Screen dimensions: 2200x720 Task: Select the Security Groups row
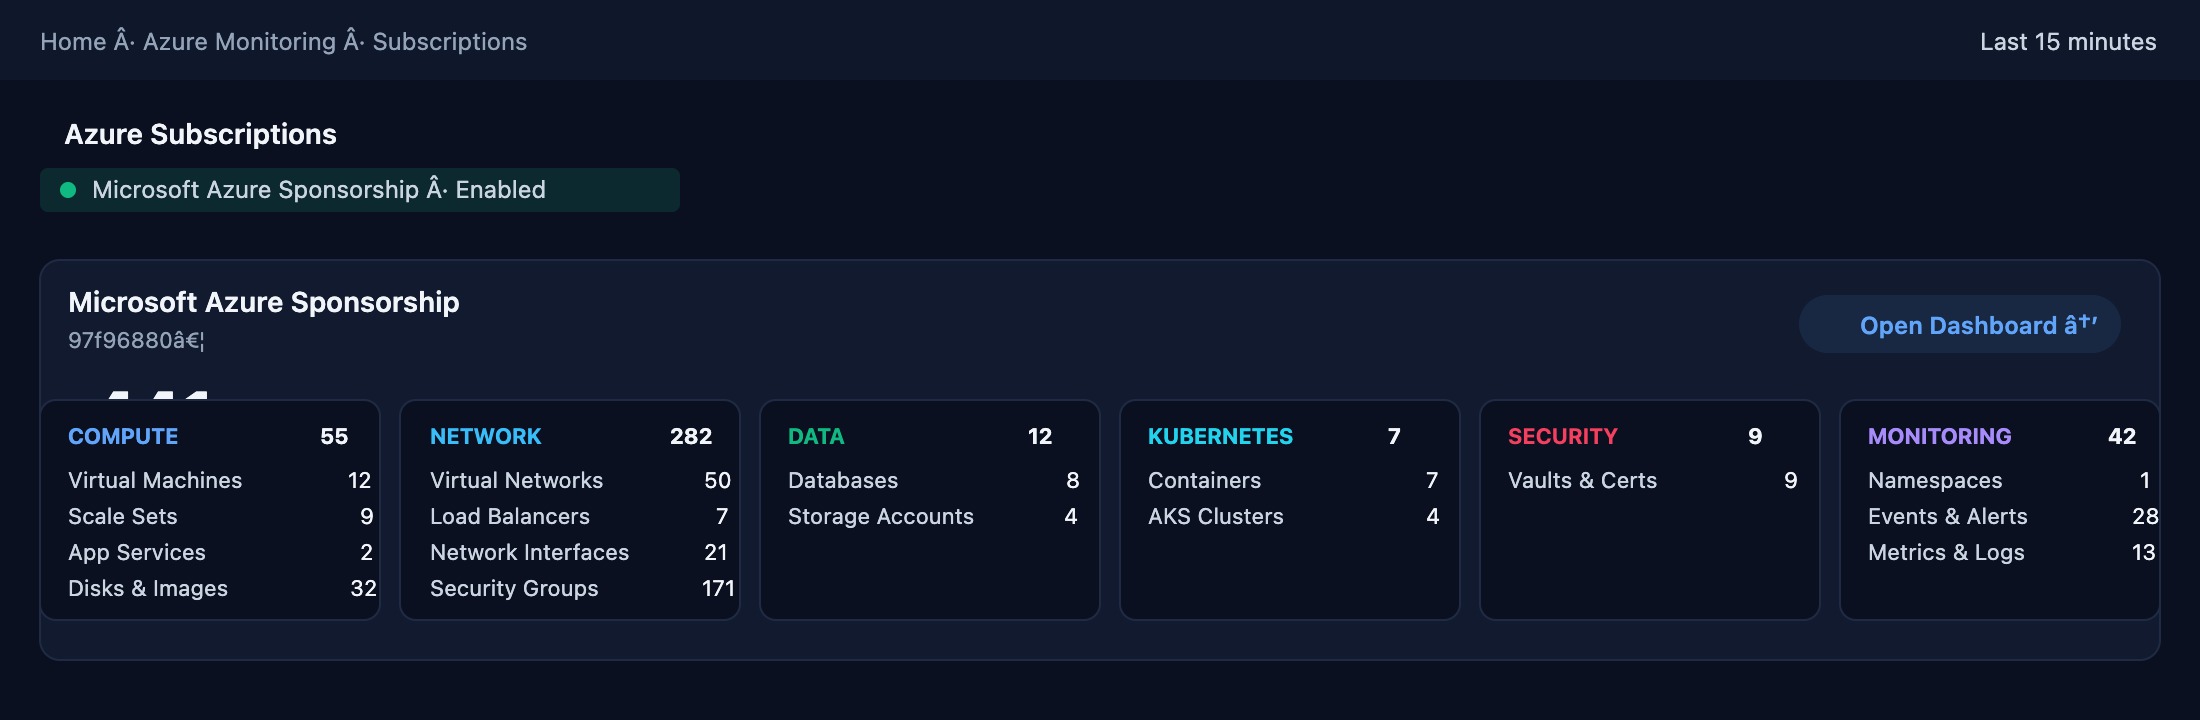click(x=582, y=588)
